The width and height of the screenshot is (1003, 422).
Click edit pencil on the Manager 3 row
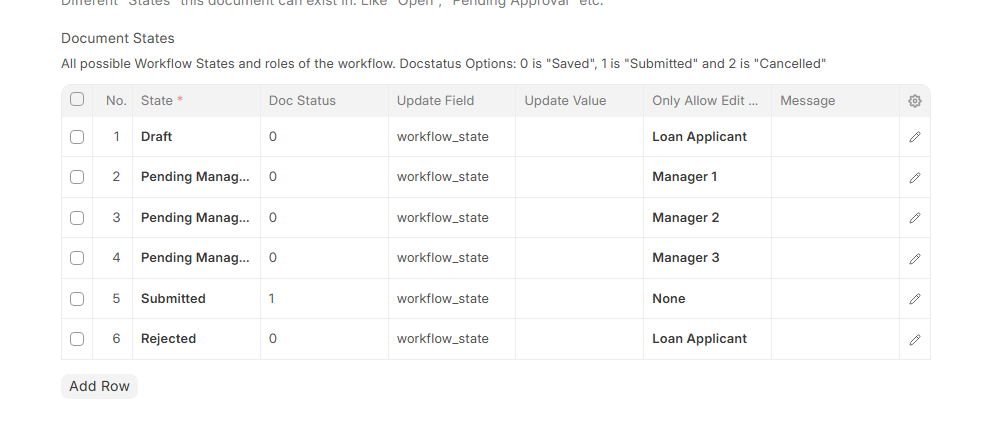click(914, 258)
